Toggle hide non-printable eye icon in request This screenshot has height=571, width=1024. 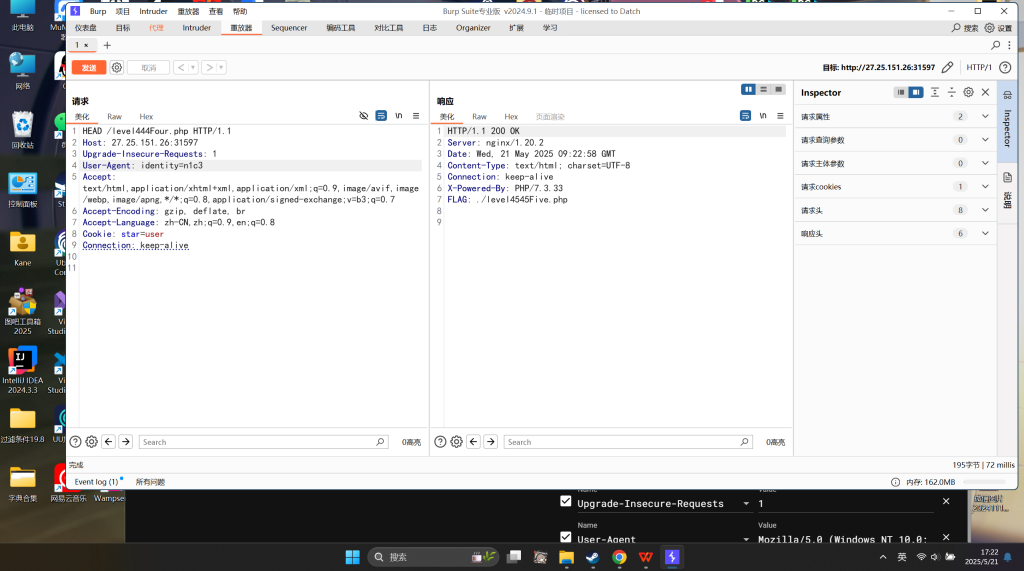(364, 116)
